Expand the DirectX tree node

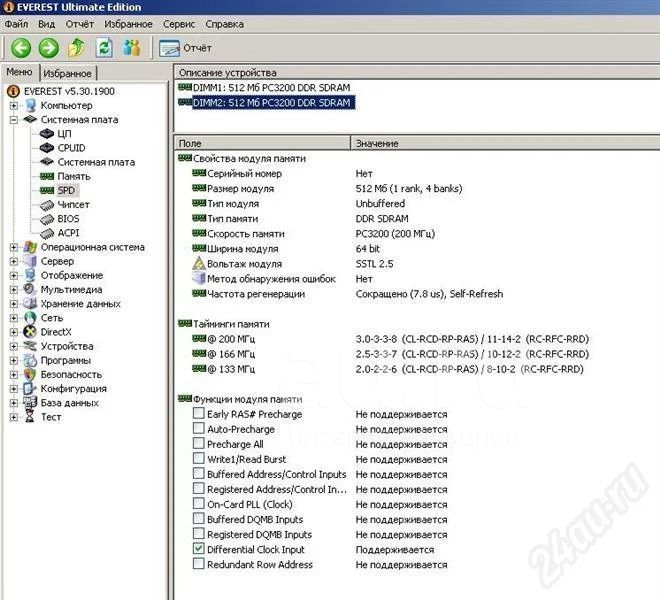point(14,332)
